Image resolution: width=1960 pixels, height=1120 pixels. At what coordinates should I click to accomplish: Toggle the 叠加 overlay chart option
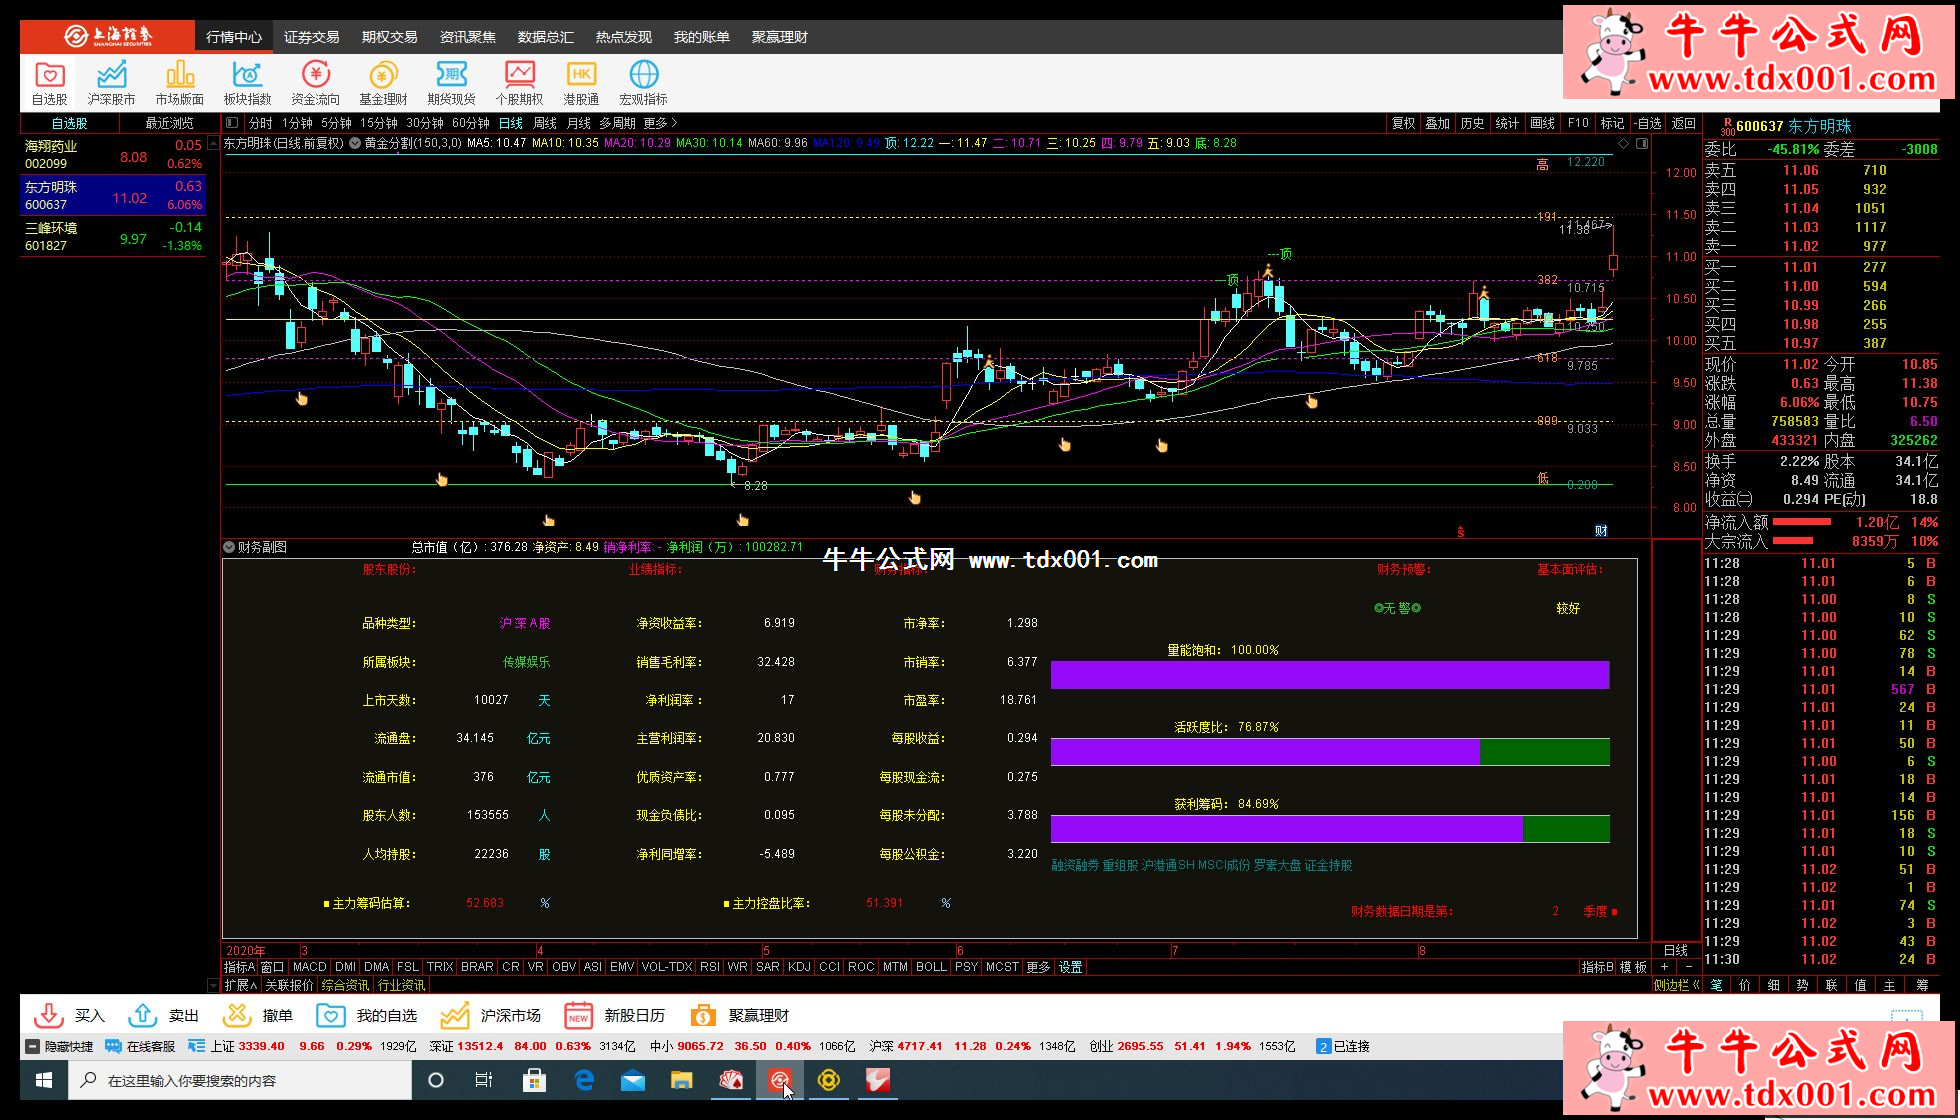tap(1437, 123)
